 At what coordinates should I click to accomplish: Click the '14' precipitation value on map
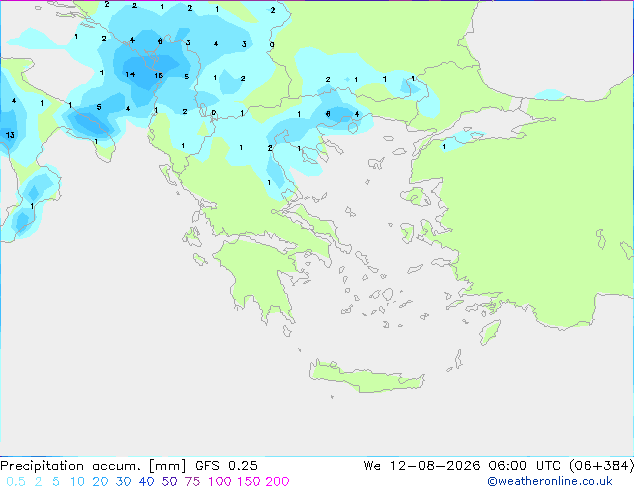(130, 74)
